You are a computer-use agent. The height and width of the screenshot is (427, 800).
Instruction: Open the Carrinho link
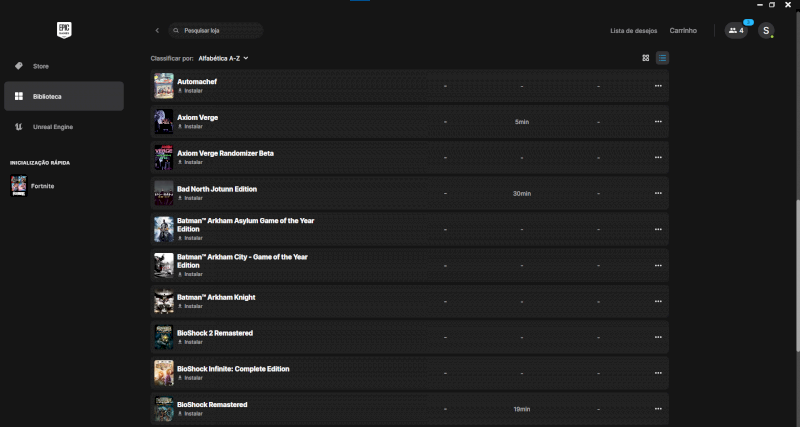(684, 31)
